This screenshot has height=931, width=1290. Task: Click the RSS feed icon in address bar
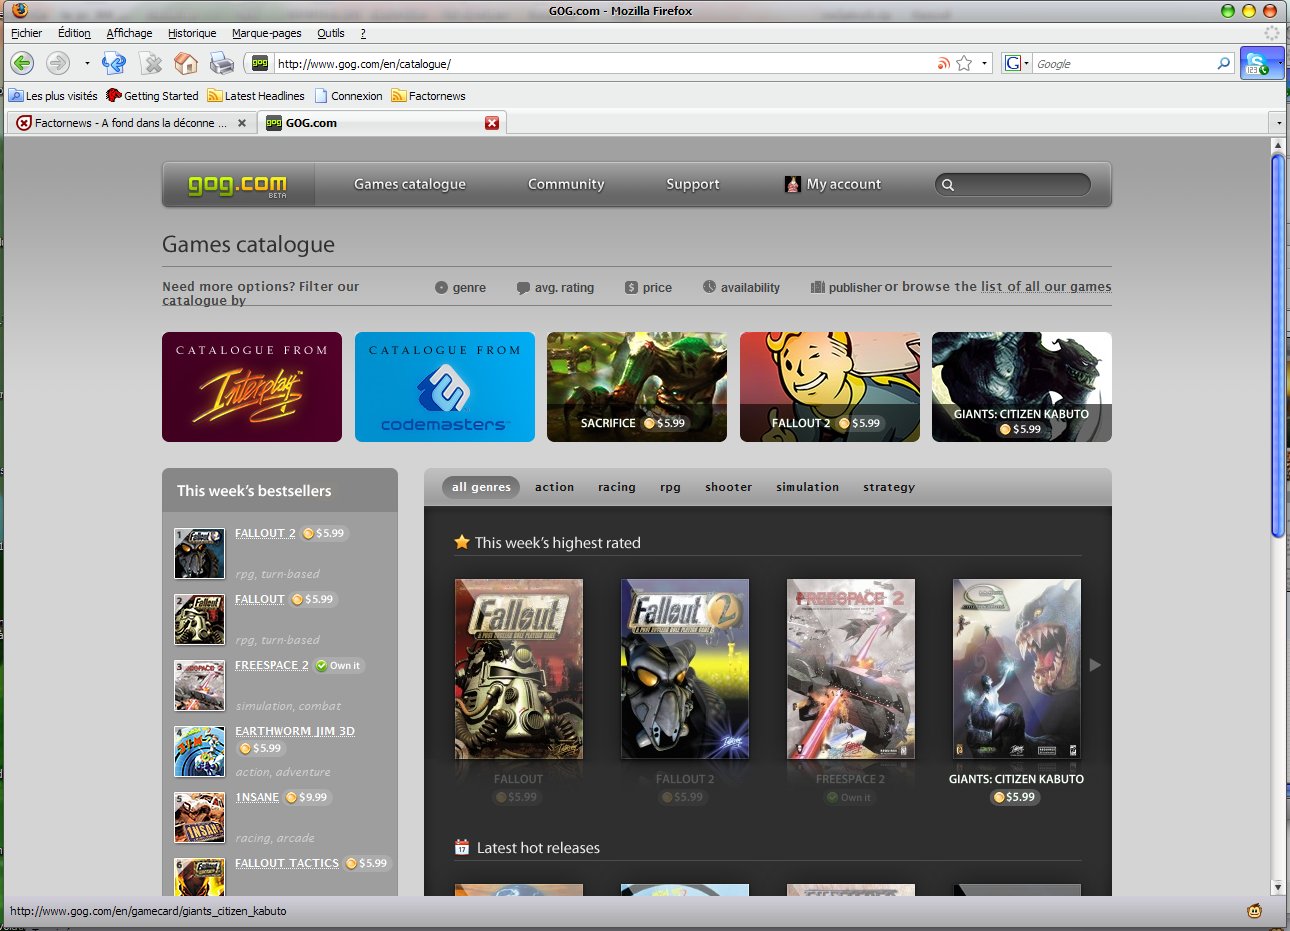coord(943,63)
